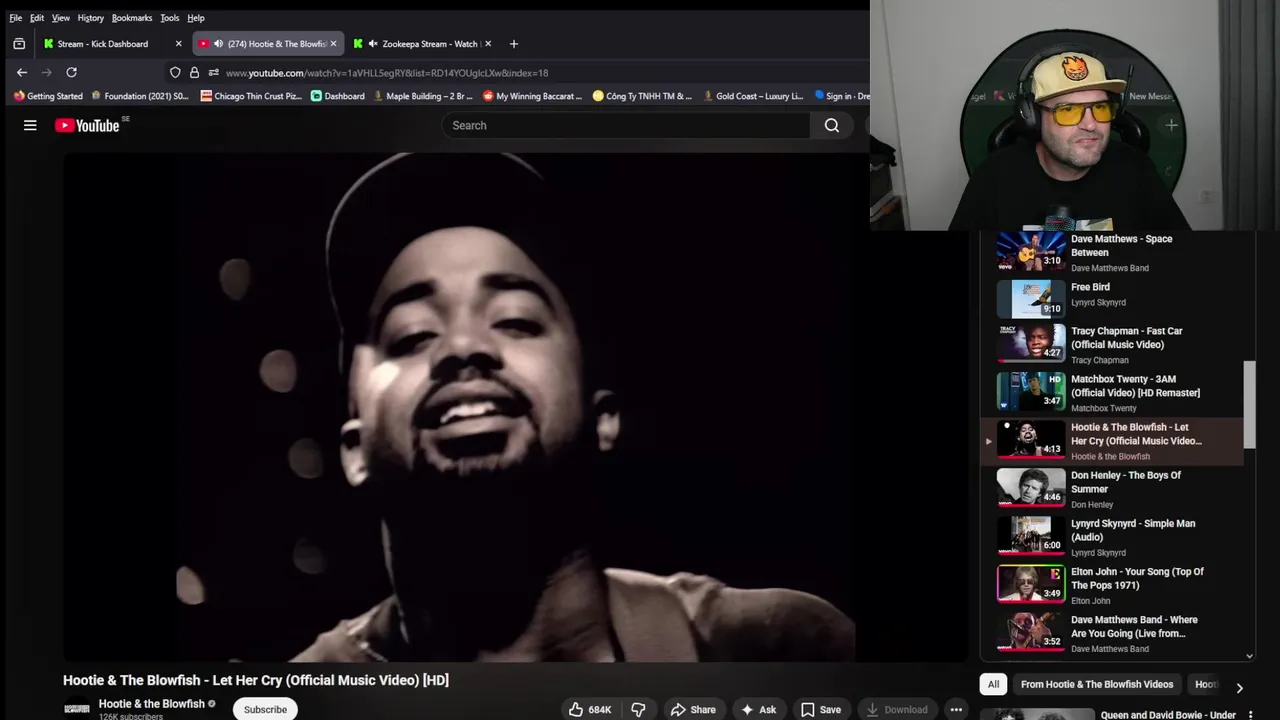Play Don Henley The Boys Of Summer
This screenshot has height=720, width=1280.
(x=1110, y=488)
